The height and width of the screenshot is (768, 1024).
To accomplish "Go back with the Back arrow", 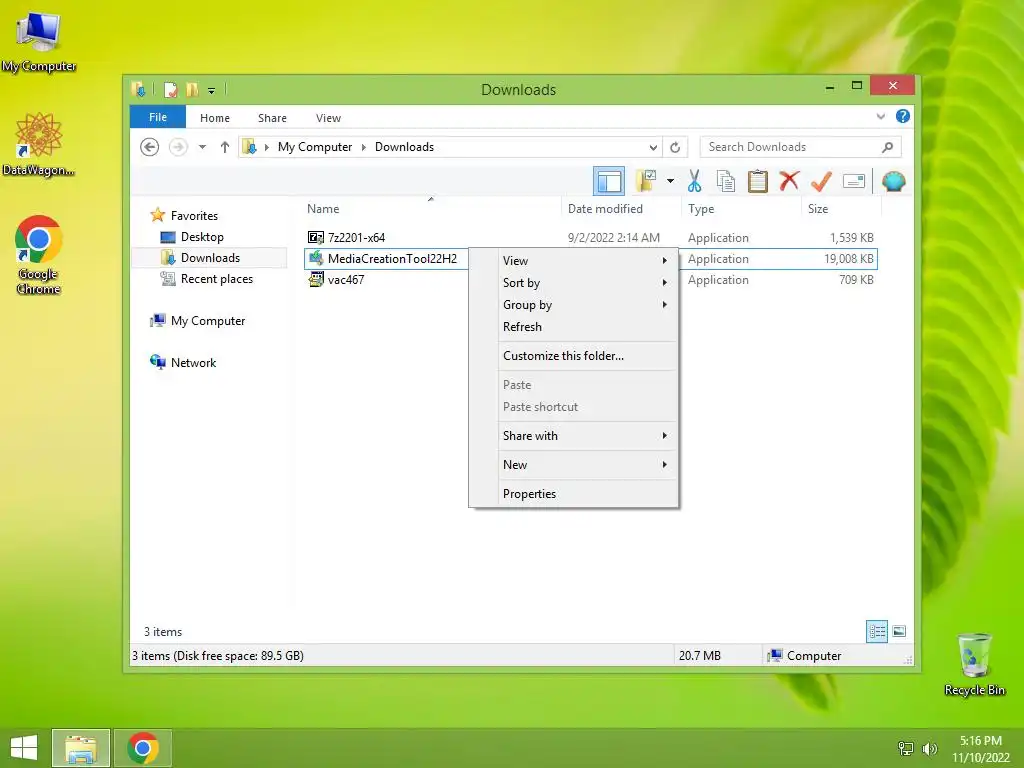I will click(150, 147).
